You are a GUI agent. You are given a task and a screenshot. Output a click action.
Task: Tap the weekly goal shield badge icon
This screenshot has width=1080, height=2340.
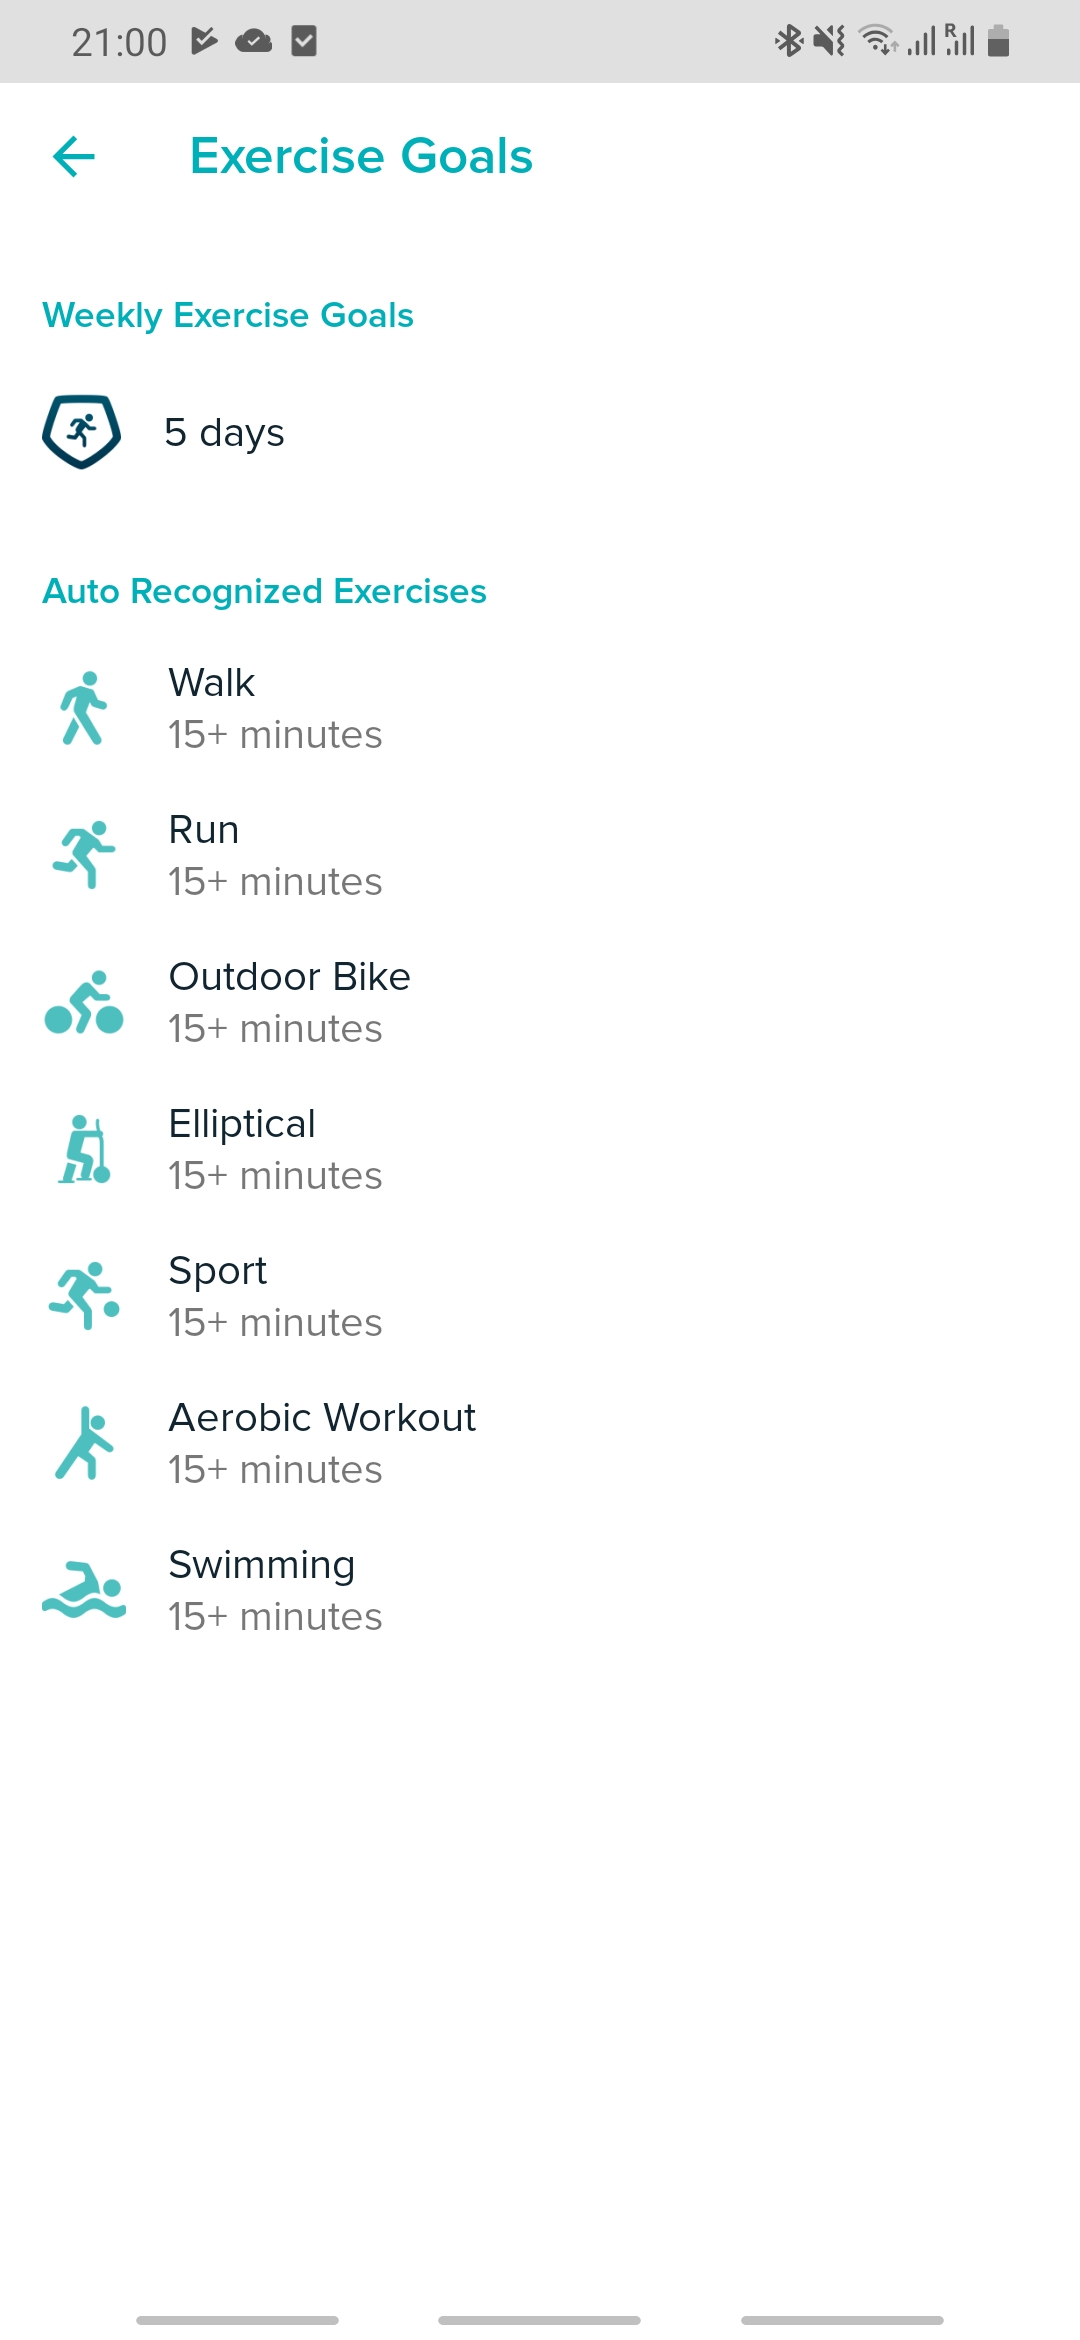82,432
